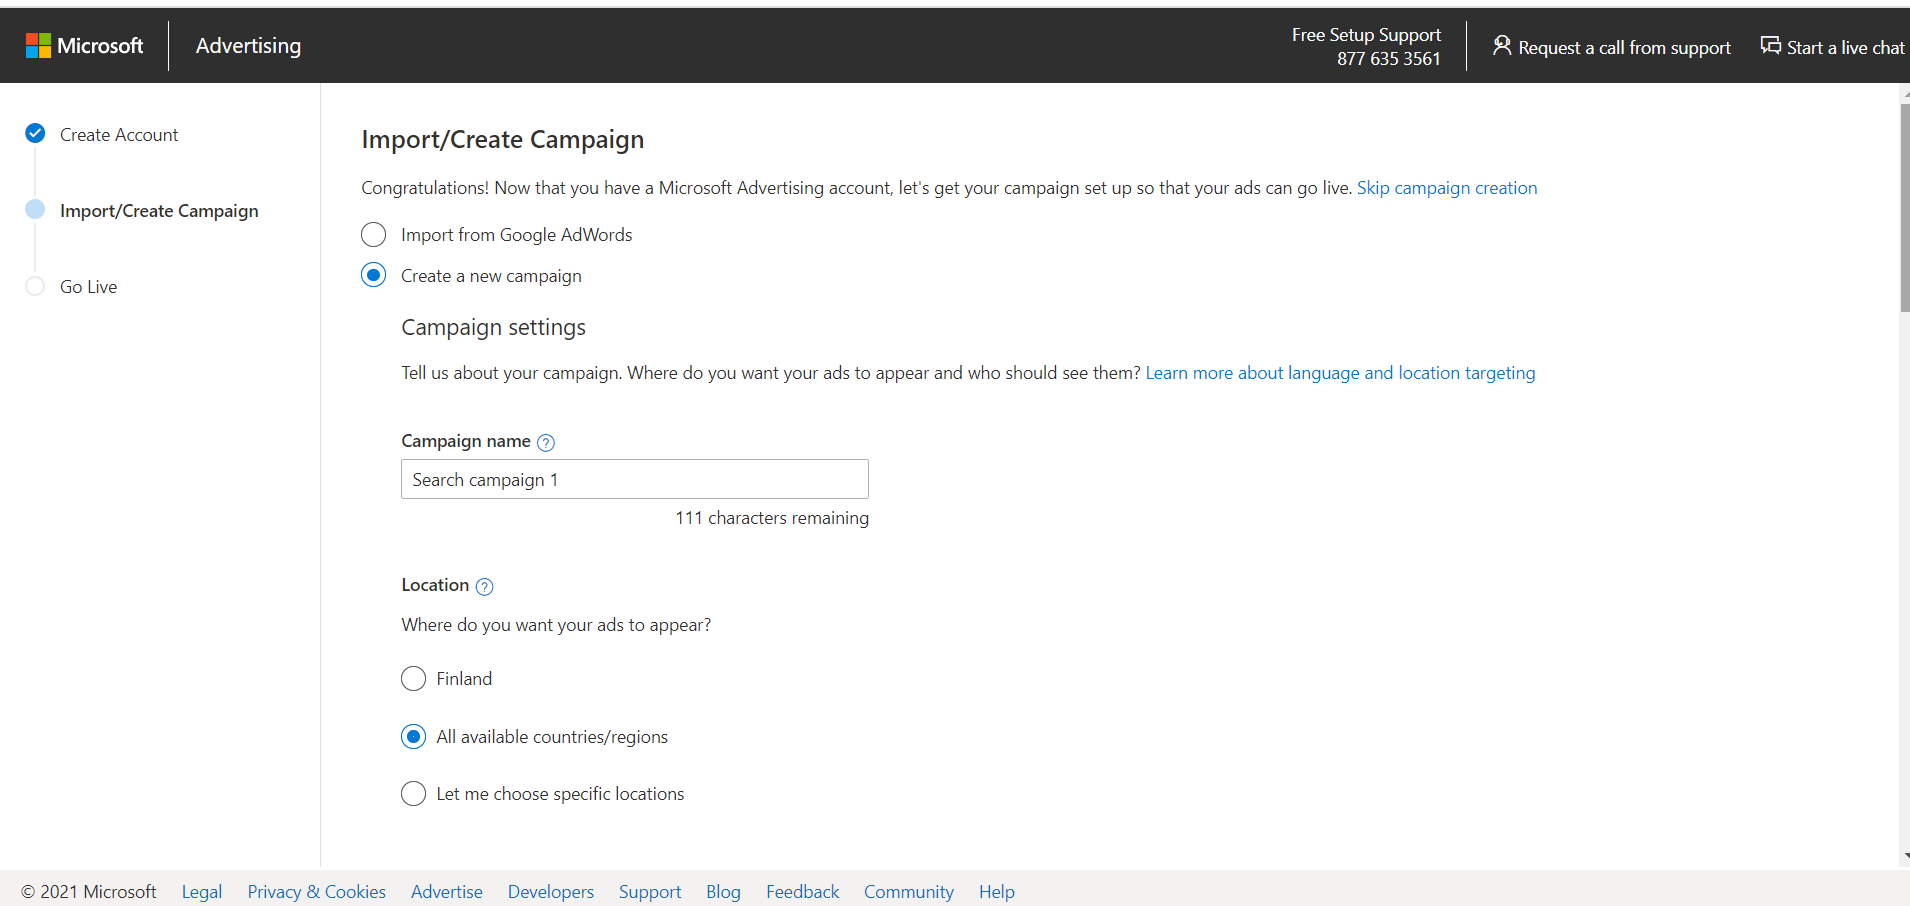Click the Campaign name input field

[635, 479]
